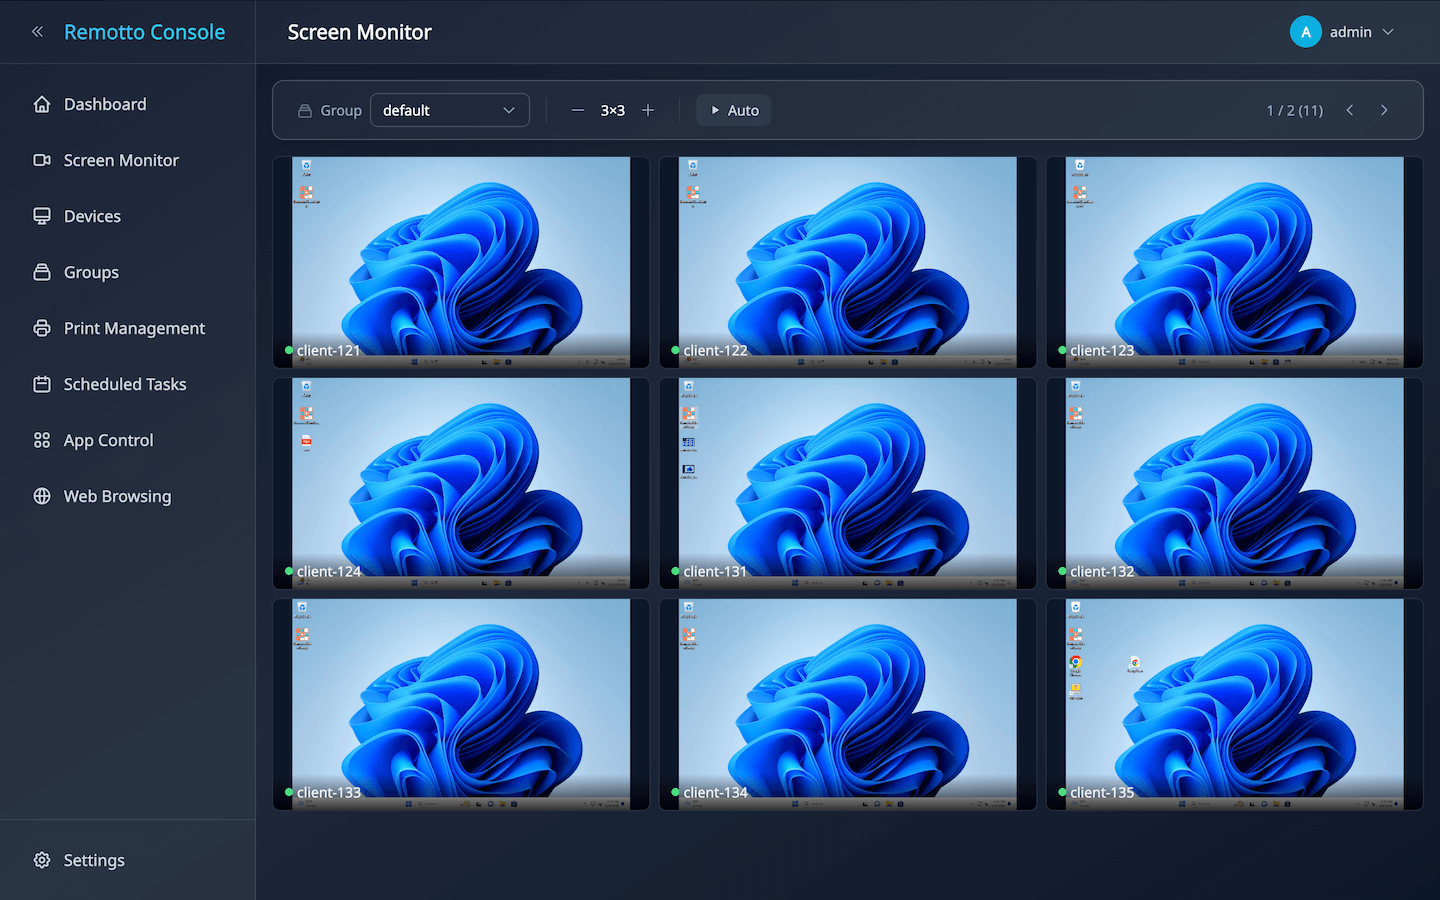Open Groups in the sidebar
1440x900 pixels.
[91, 272]
